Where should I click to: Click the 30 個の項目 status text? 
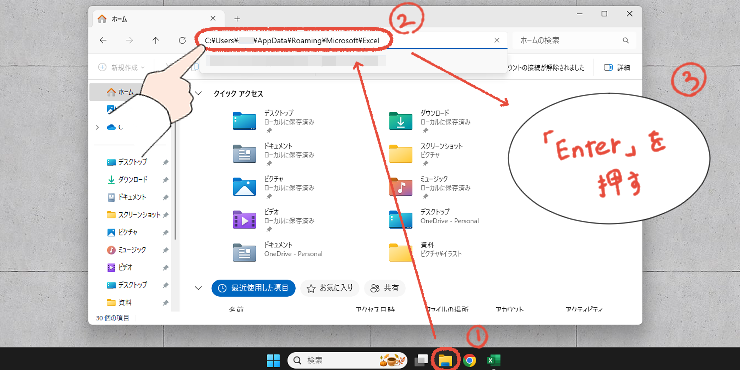(x=113, y=318)
